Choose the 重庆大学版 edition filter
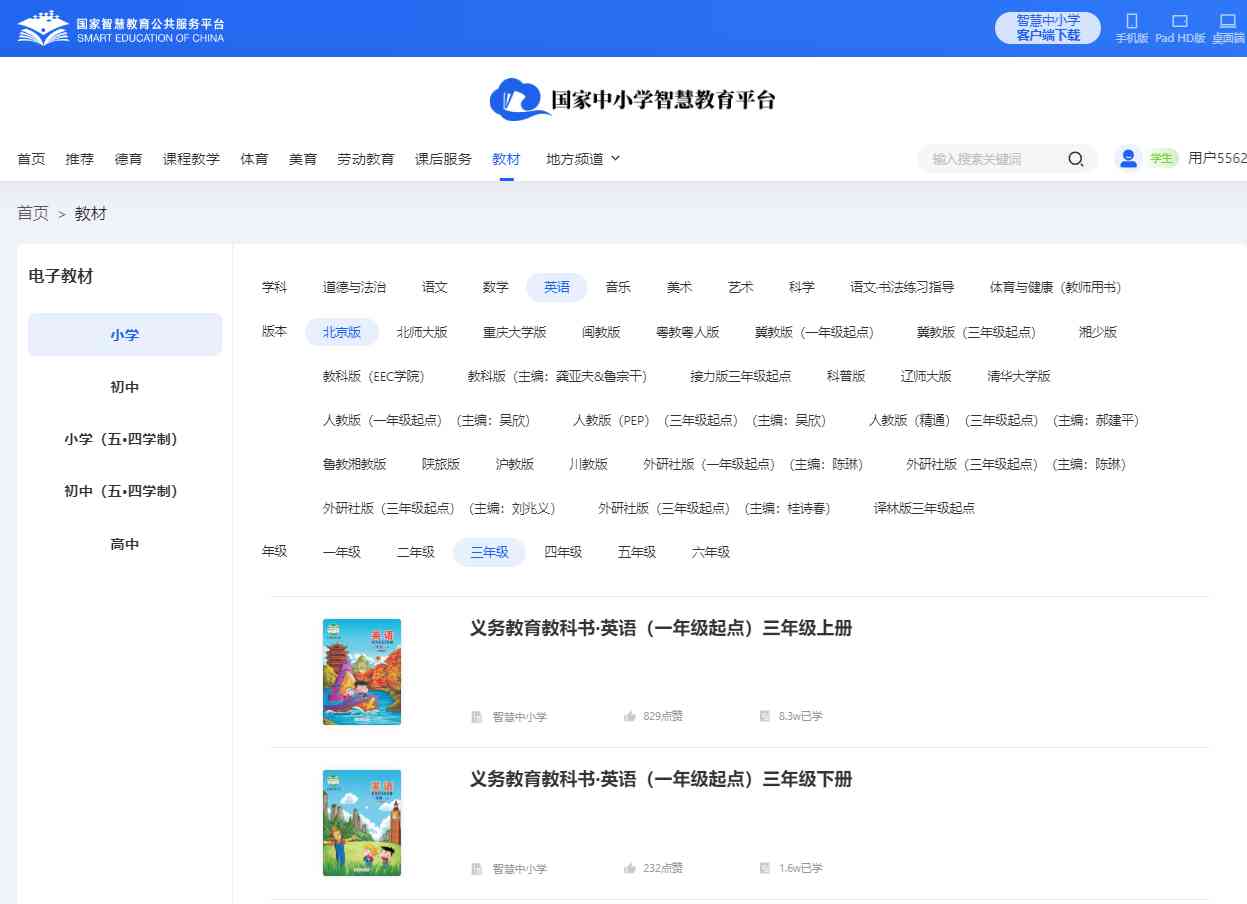Screen dimensions: 1247x904 click(515, 332)
